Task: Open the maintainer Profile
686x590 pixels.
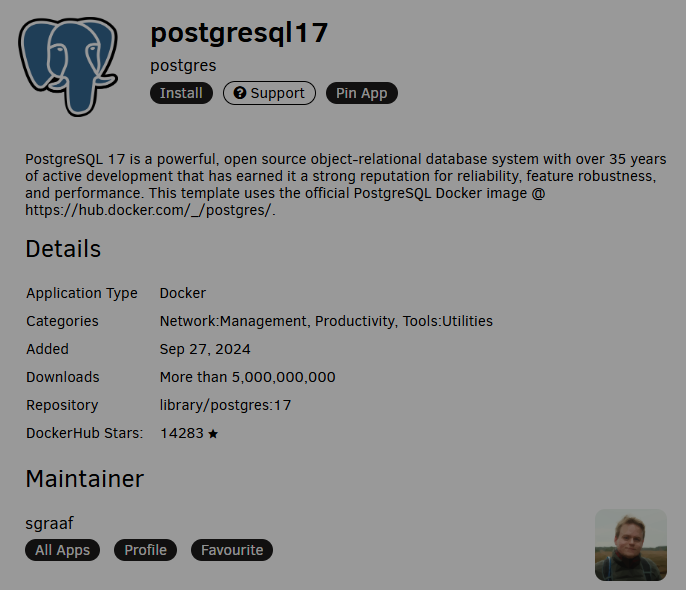Action: click(145, 550)
